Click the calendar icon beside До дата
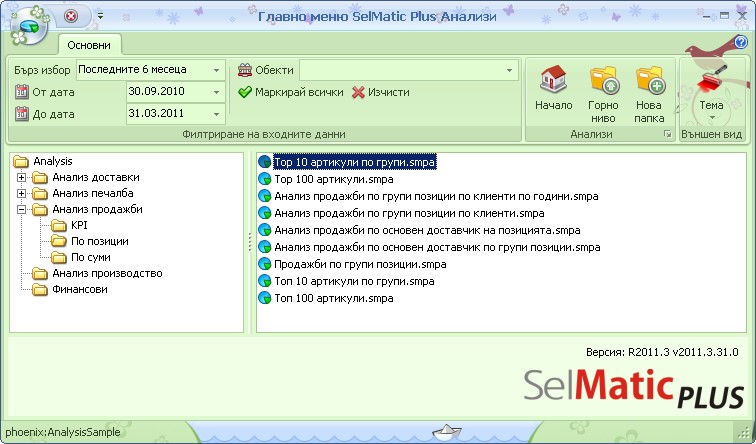Screen dimensions: 756x444 pos(21,114)
